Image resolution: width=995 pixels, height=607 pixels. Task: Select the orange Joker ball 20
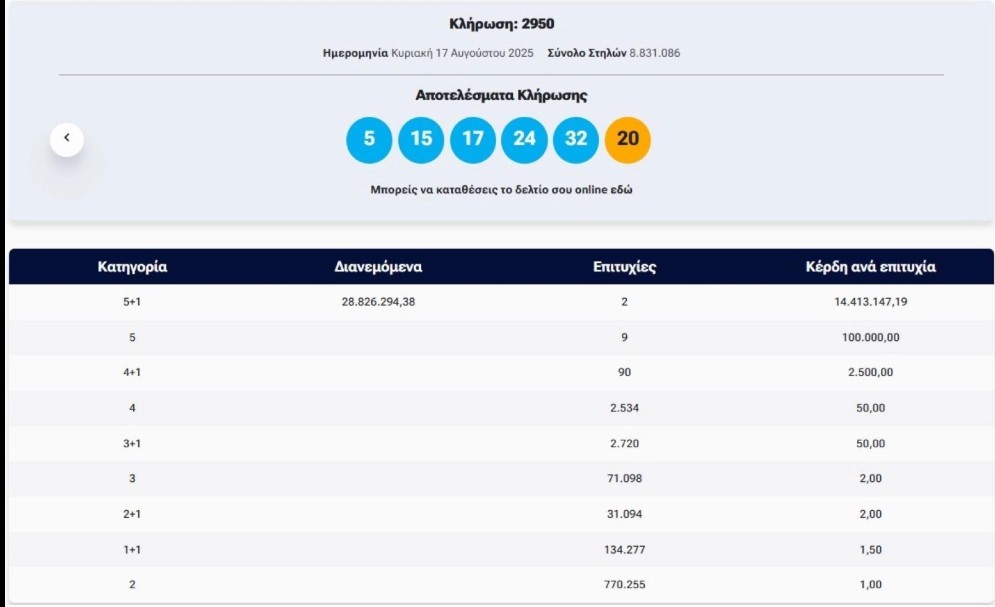[x=628, y=140]
